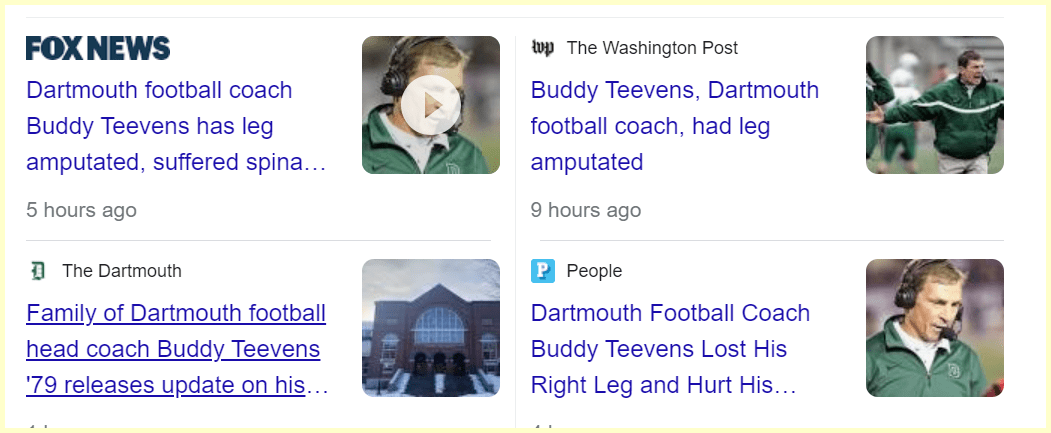This screenshot has height=433, width=1051.
Task: Open the building photo thumbnail
Action: click(430, 328)
